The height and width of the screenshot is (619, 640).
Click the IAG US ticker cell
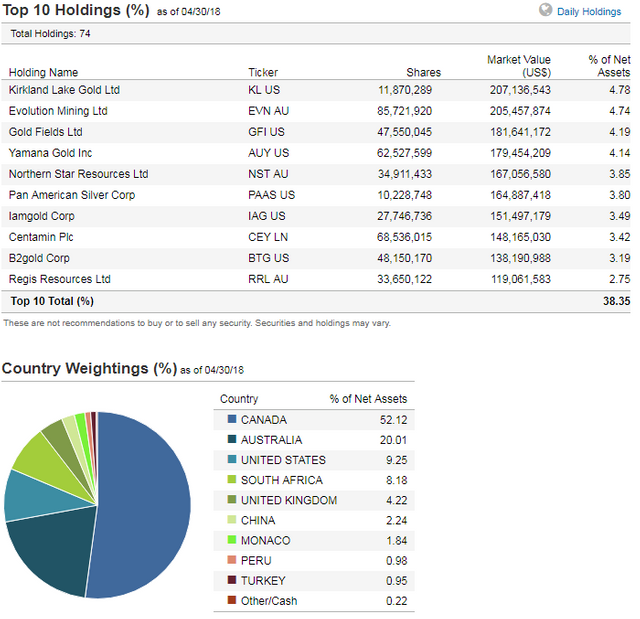point(267,216)
